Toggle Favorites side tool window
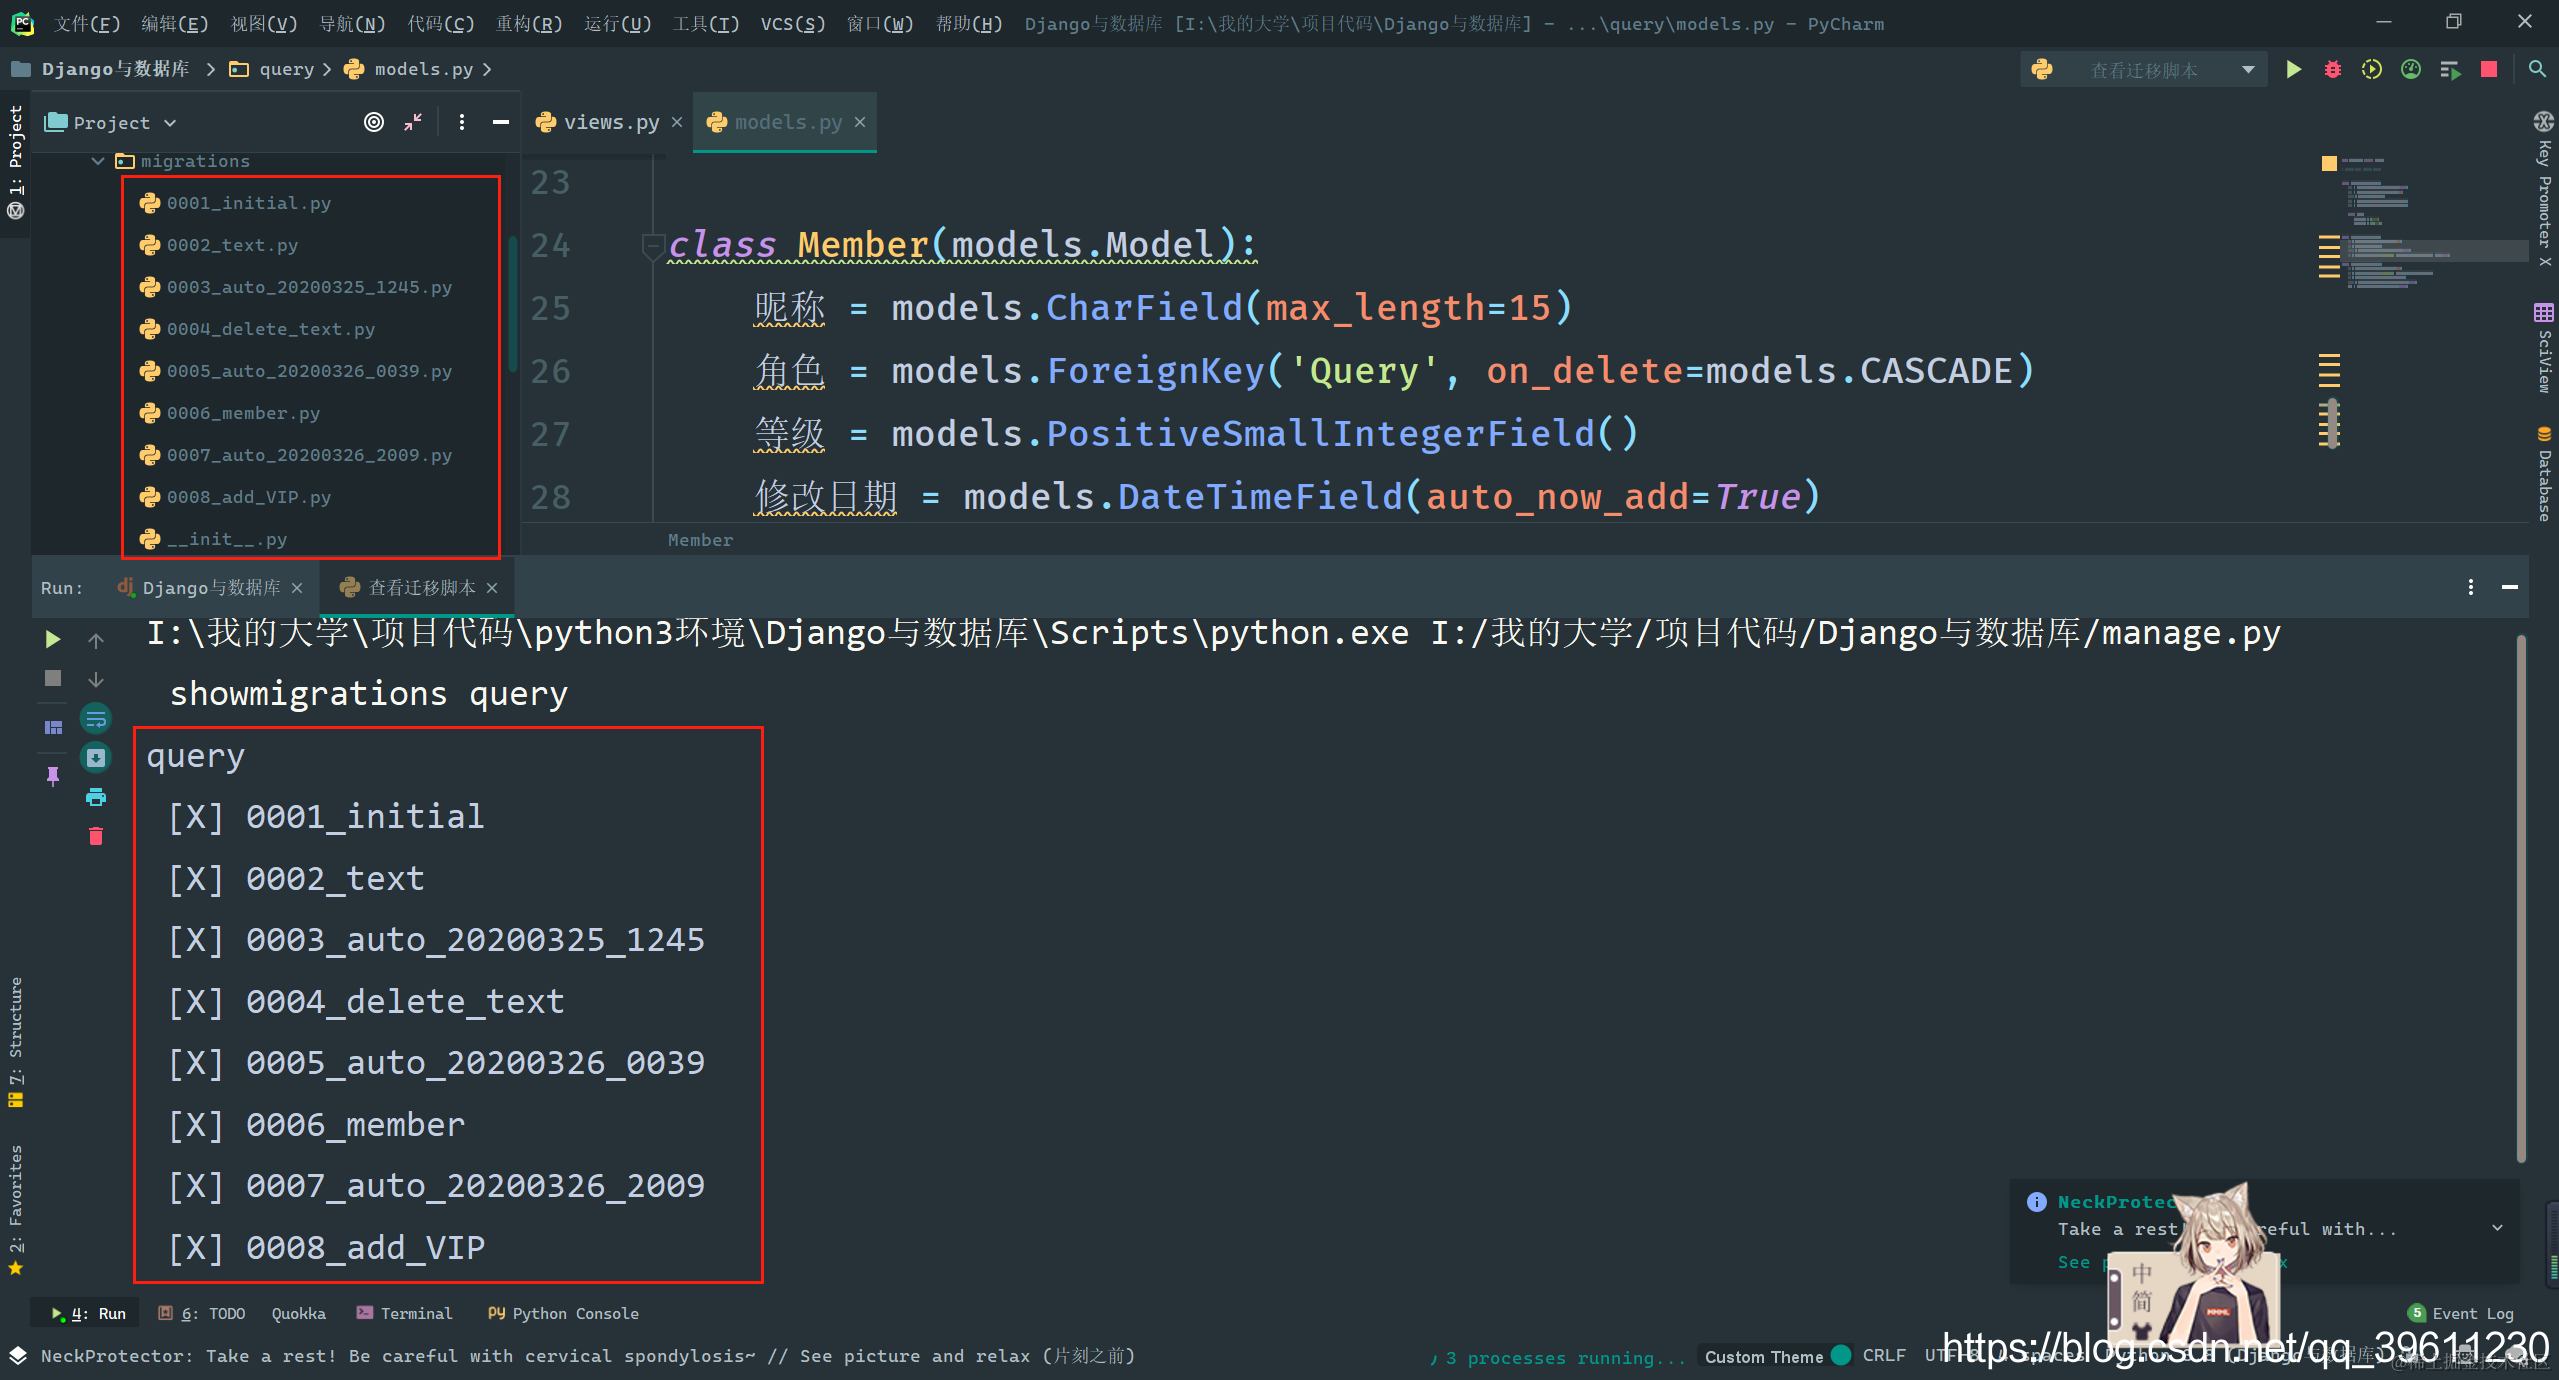Image resolution: width=2559 pixels, height=1380 pixels. tap(15, 1210)
